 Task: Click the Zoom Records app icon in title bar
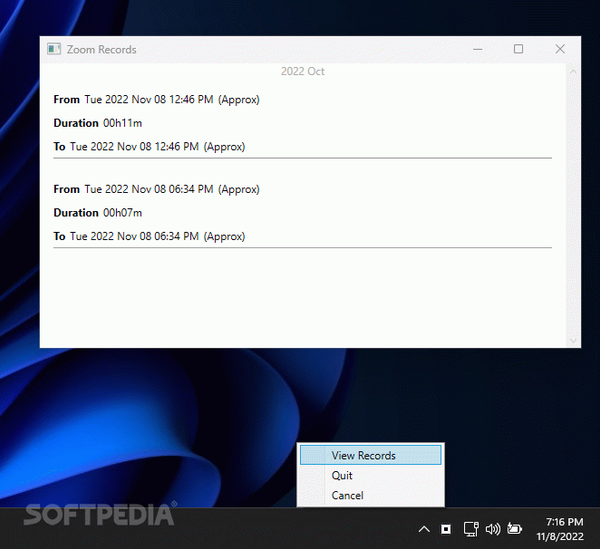[x=54, y=49]
